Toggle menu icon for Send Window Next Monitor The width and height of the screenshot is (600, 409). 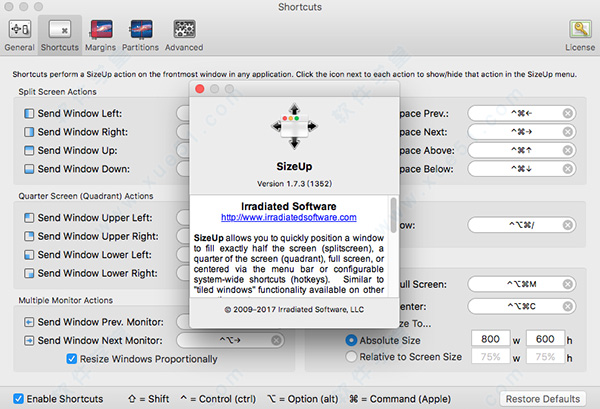[x=29, y=341]
